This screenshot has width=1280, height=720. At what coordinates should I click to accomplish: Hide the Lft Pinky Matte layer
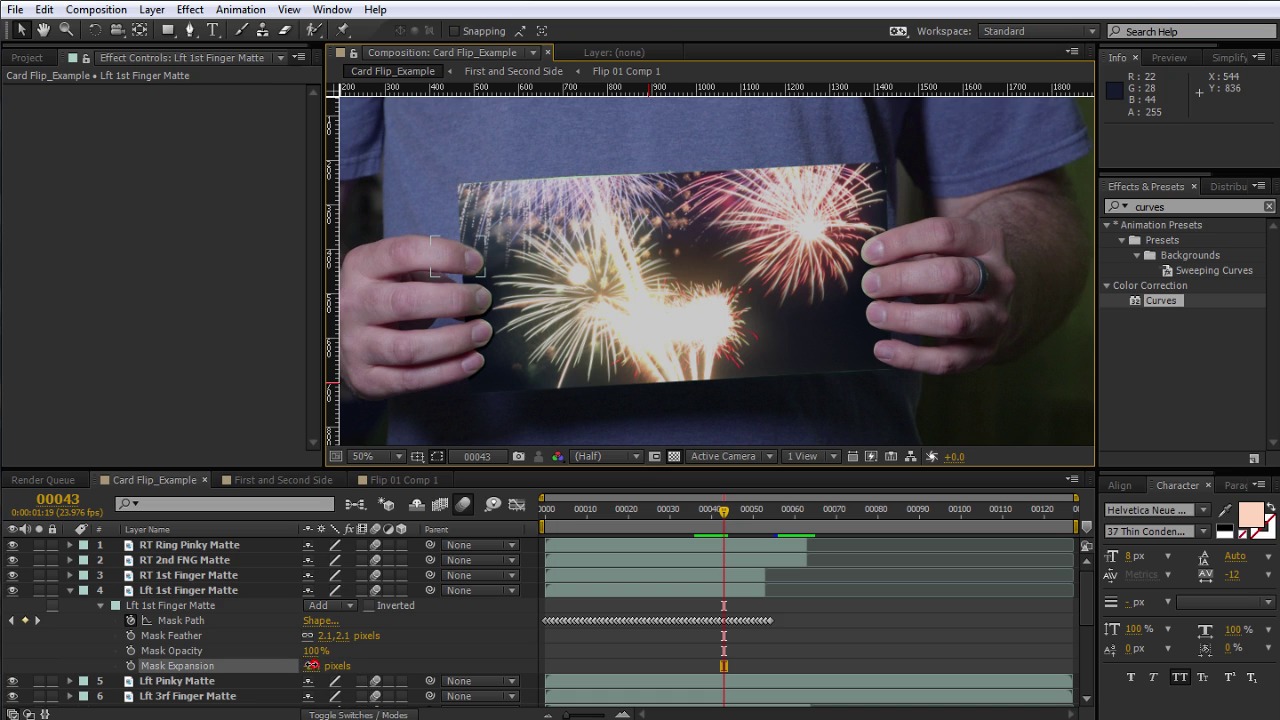coord(12,681)
